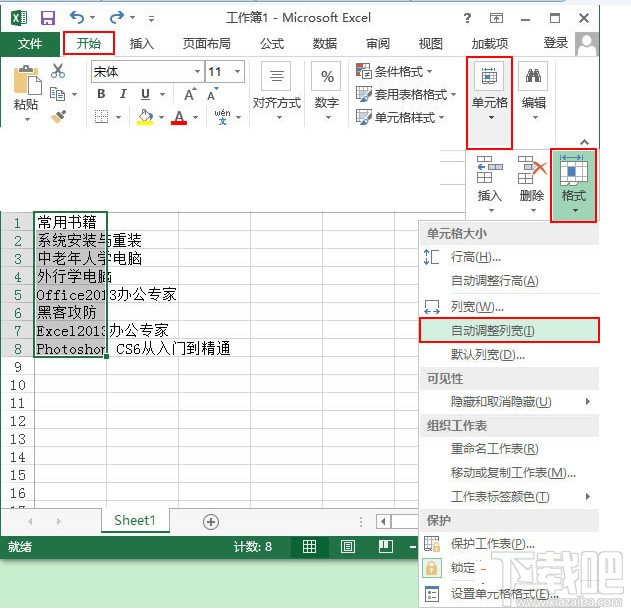Select row header 5
Screen dimensions: 631x612
[x=17, y=295]
